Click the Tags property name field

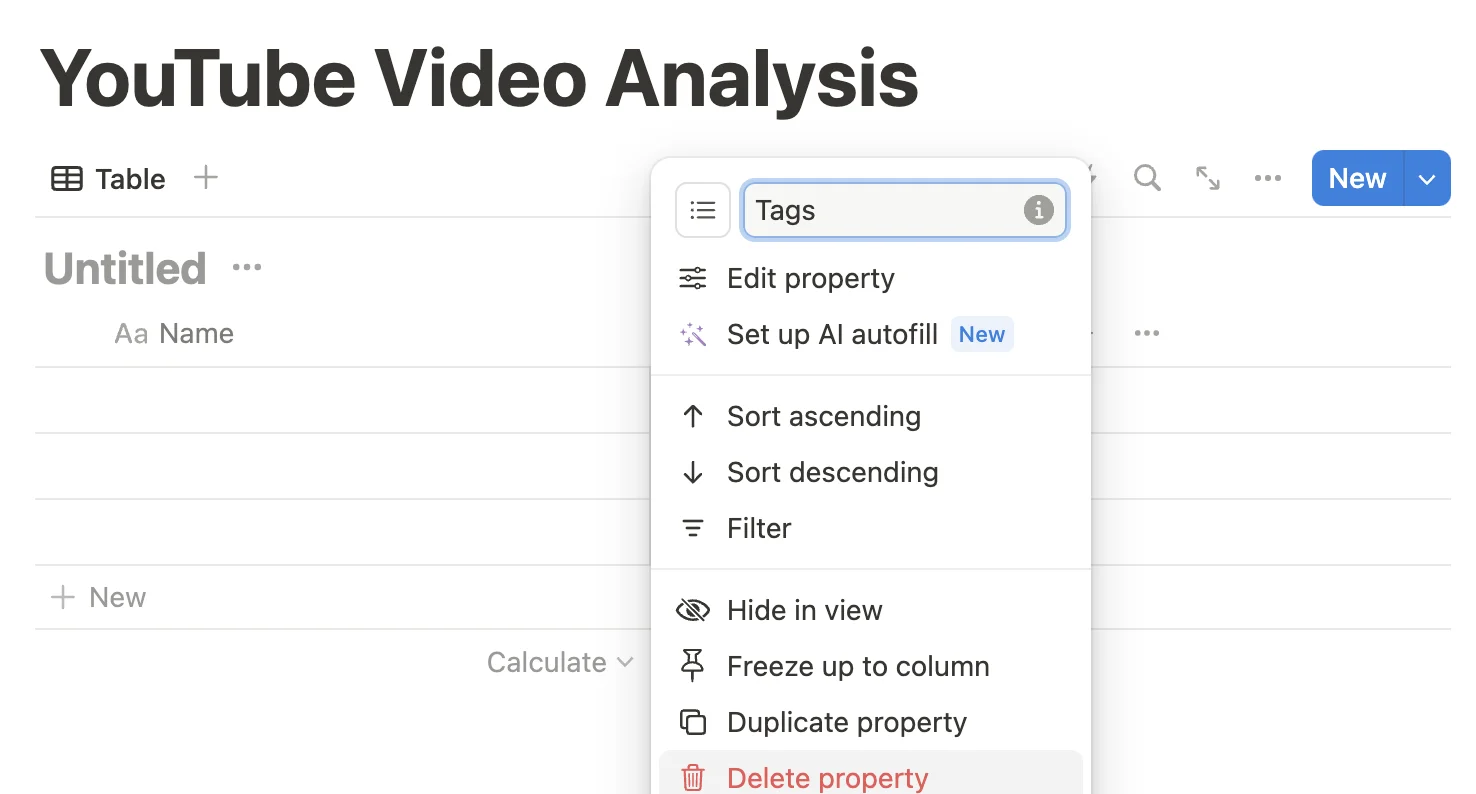point(905,210)
